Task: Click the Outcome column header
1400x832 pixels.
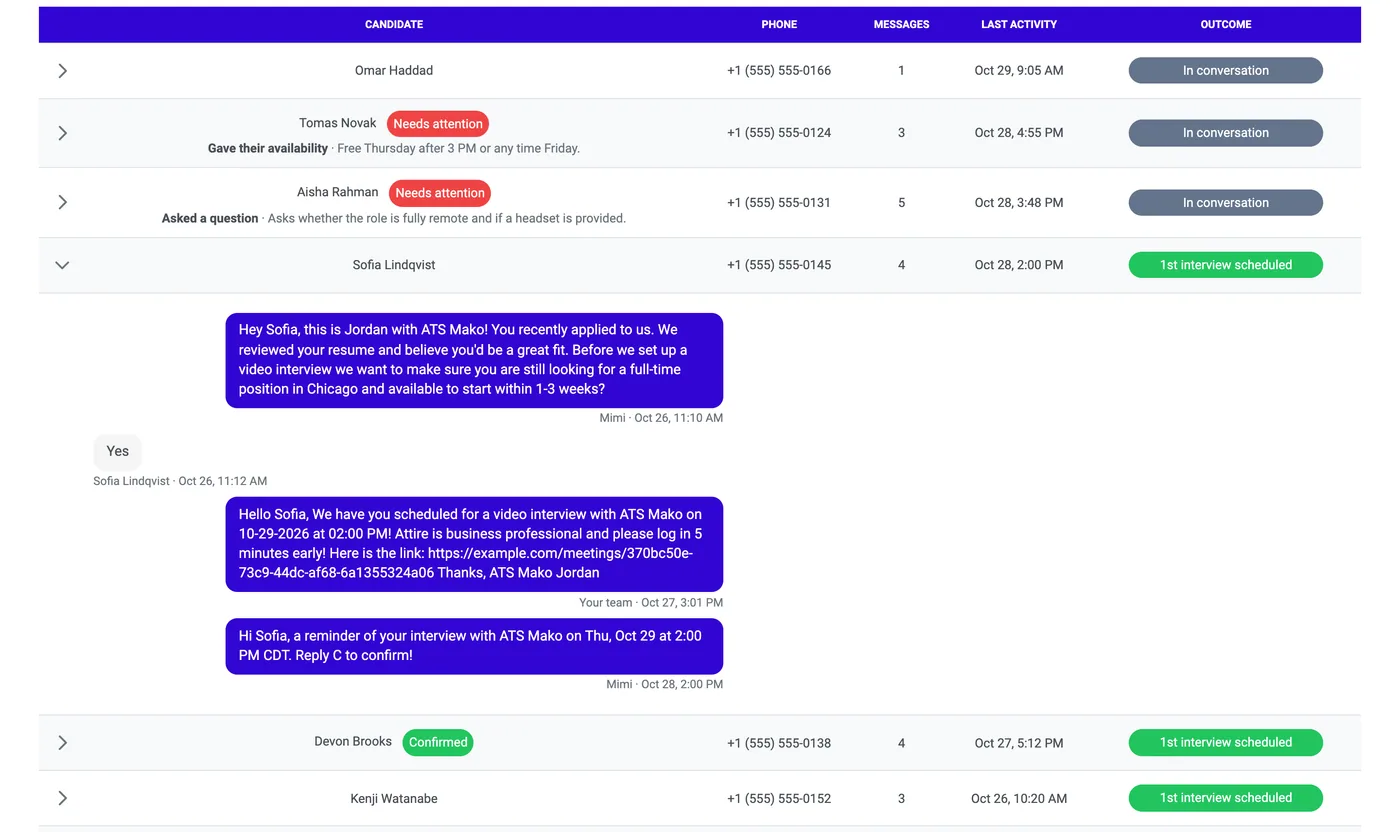Action: (x=1226, y=24)
